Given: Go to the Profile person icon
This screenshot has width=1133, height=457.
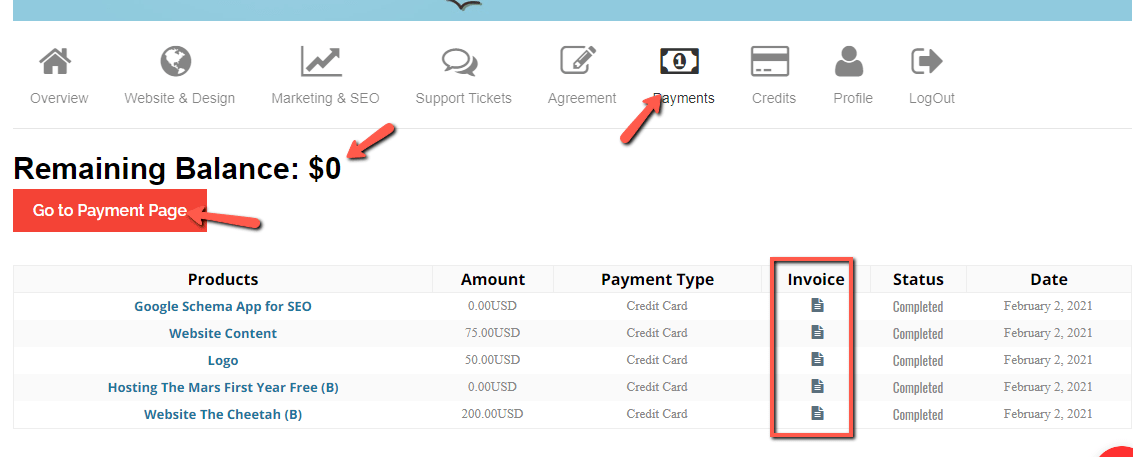Looking at the screenshot, I should pyautogui.click(x=849, y=62).
